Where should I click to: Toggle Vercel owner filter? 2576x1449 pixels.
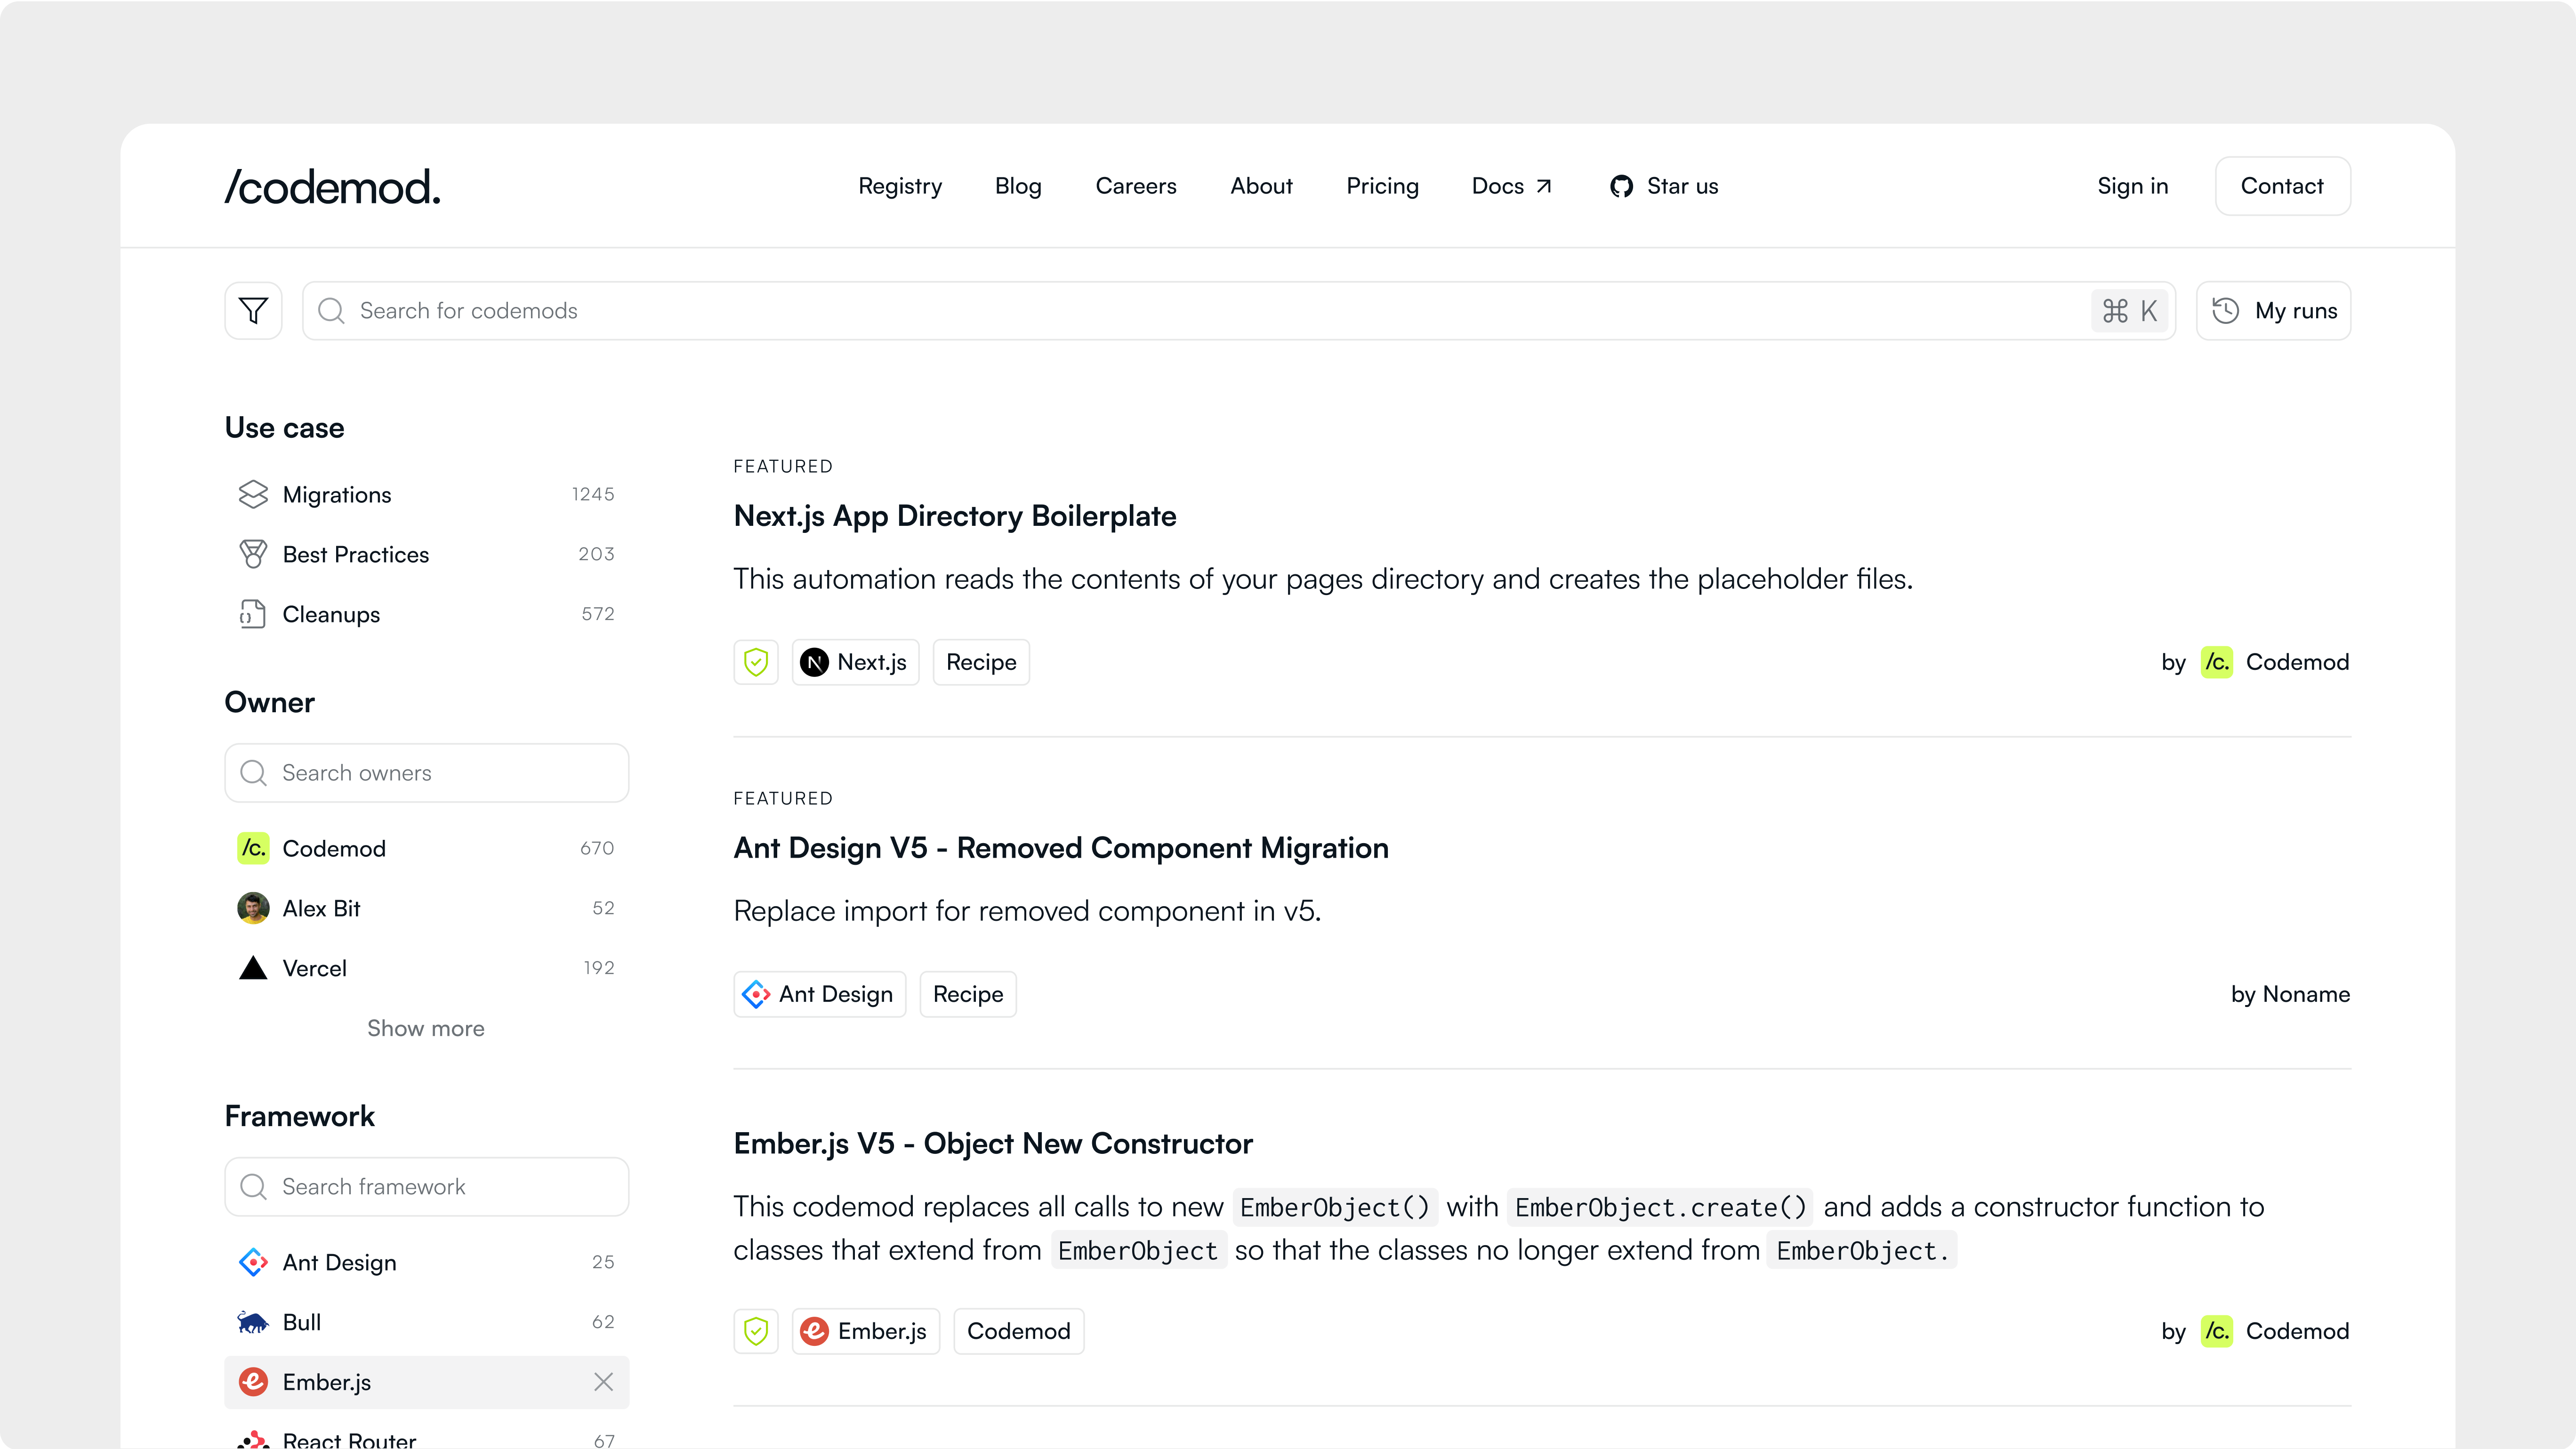314,968
